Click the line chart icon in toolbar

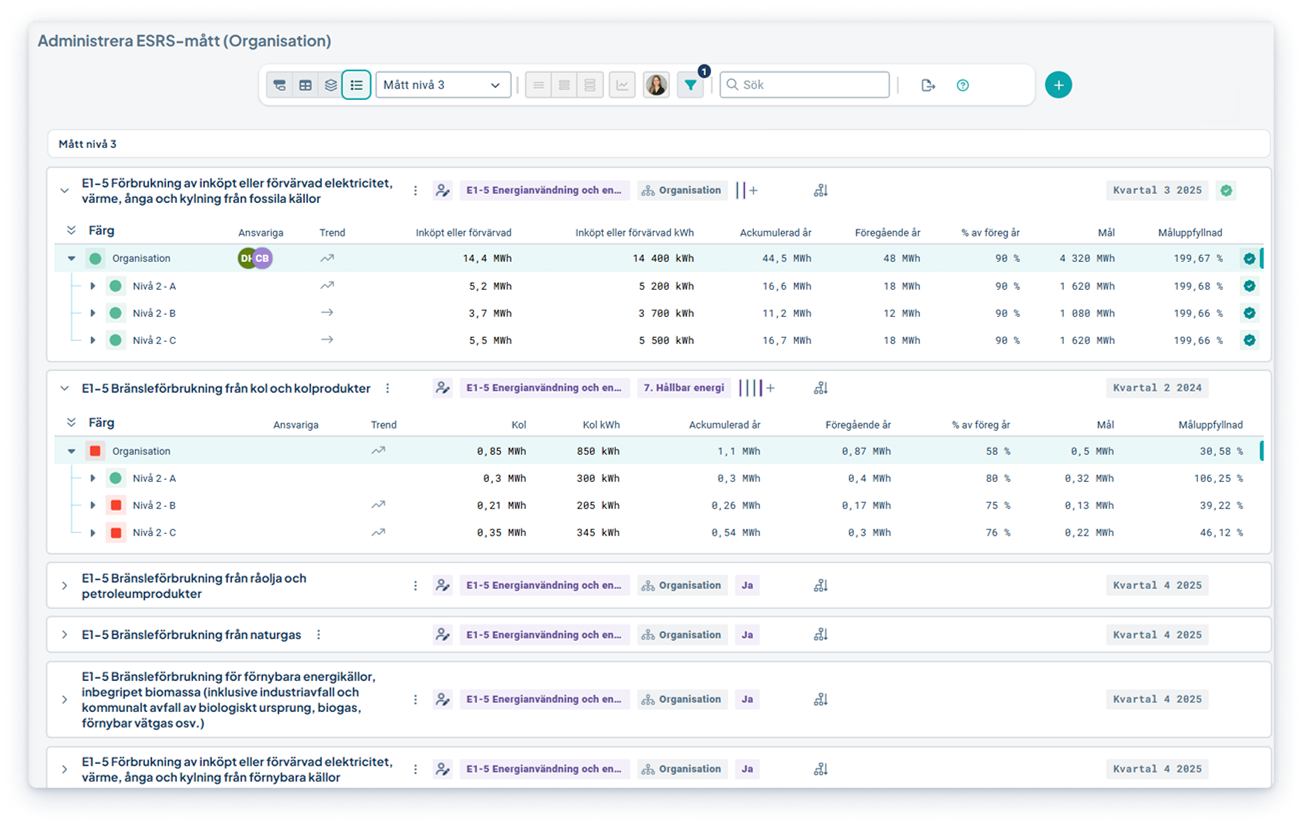[x=623, y=85]
